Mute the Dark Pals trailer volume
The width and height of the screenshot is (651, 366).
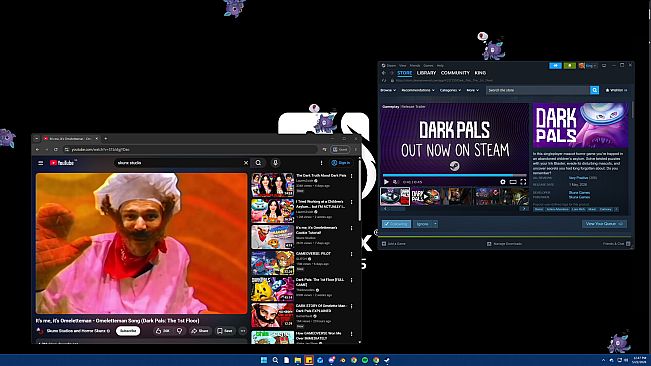tap(396, 182)
